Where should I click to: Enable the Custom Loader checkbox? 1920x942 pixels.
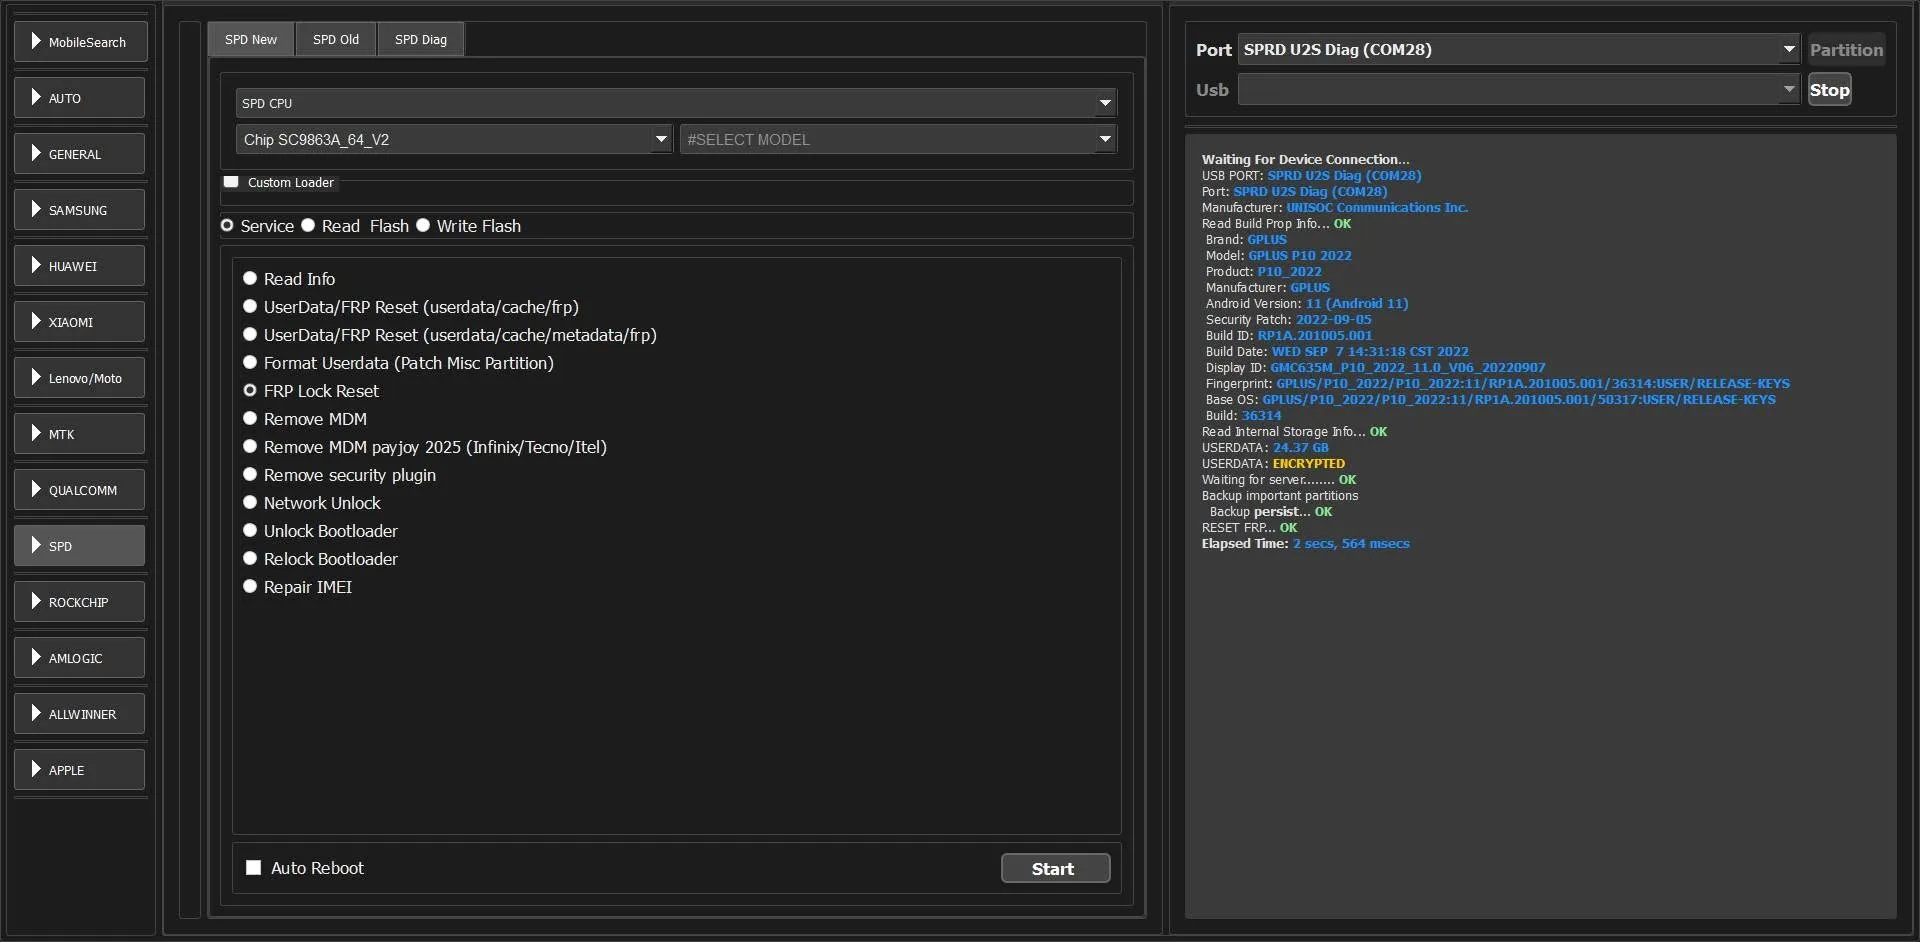(232, 182)
